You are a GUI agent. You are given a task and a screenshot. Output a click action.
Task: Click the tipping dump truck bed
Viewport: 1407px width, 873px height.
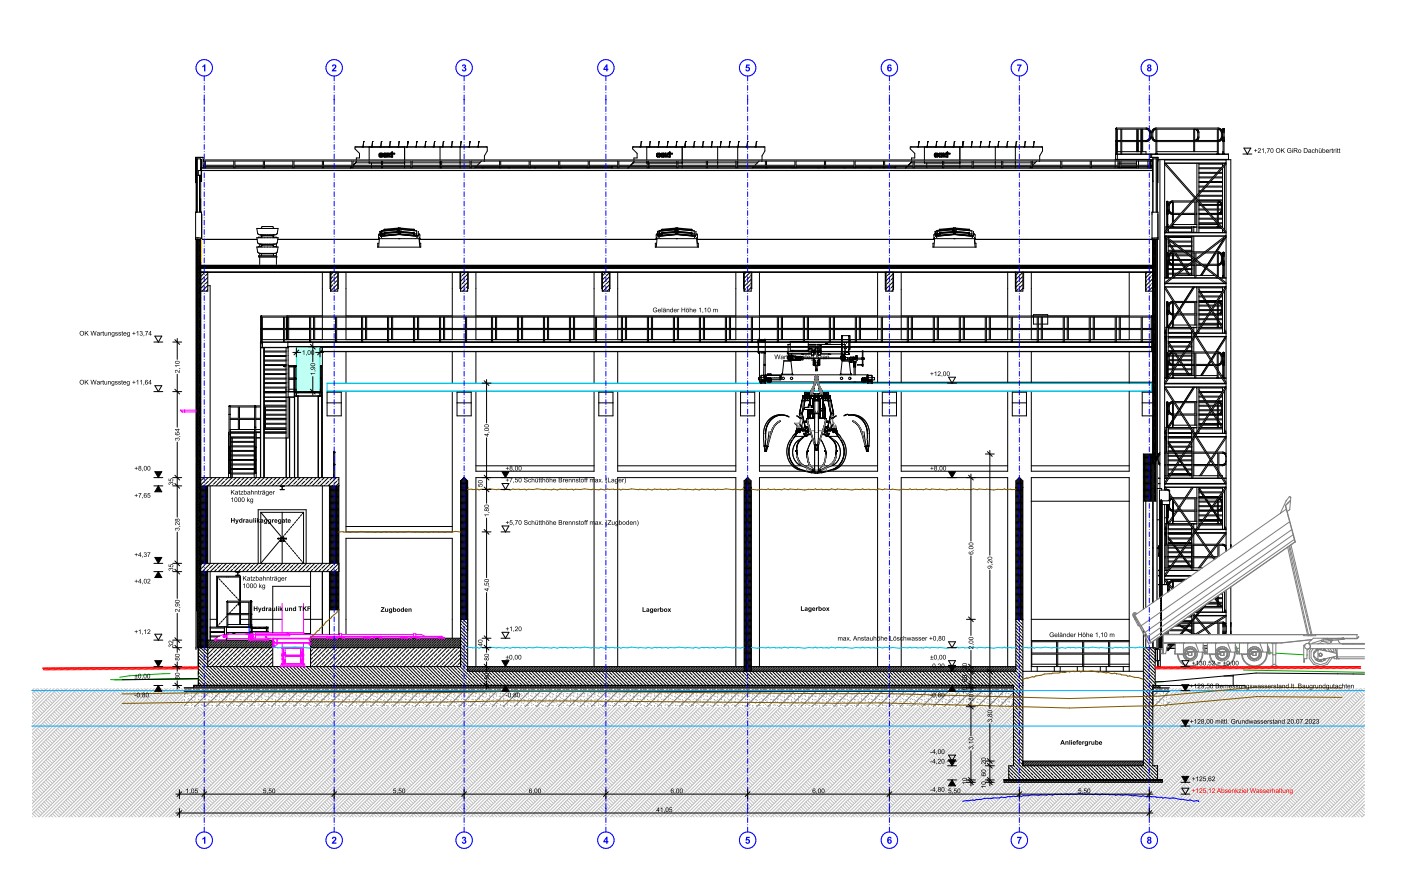coord(1217,570)
